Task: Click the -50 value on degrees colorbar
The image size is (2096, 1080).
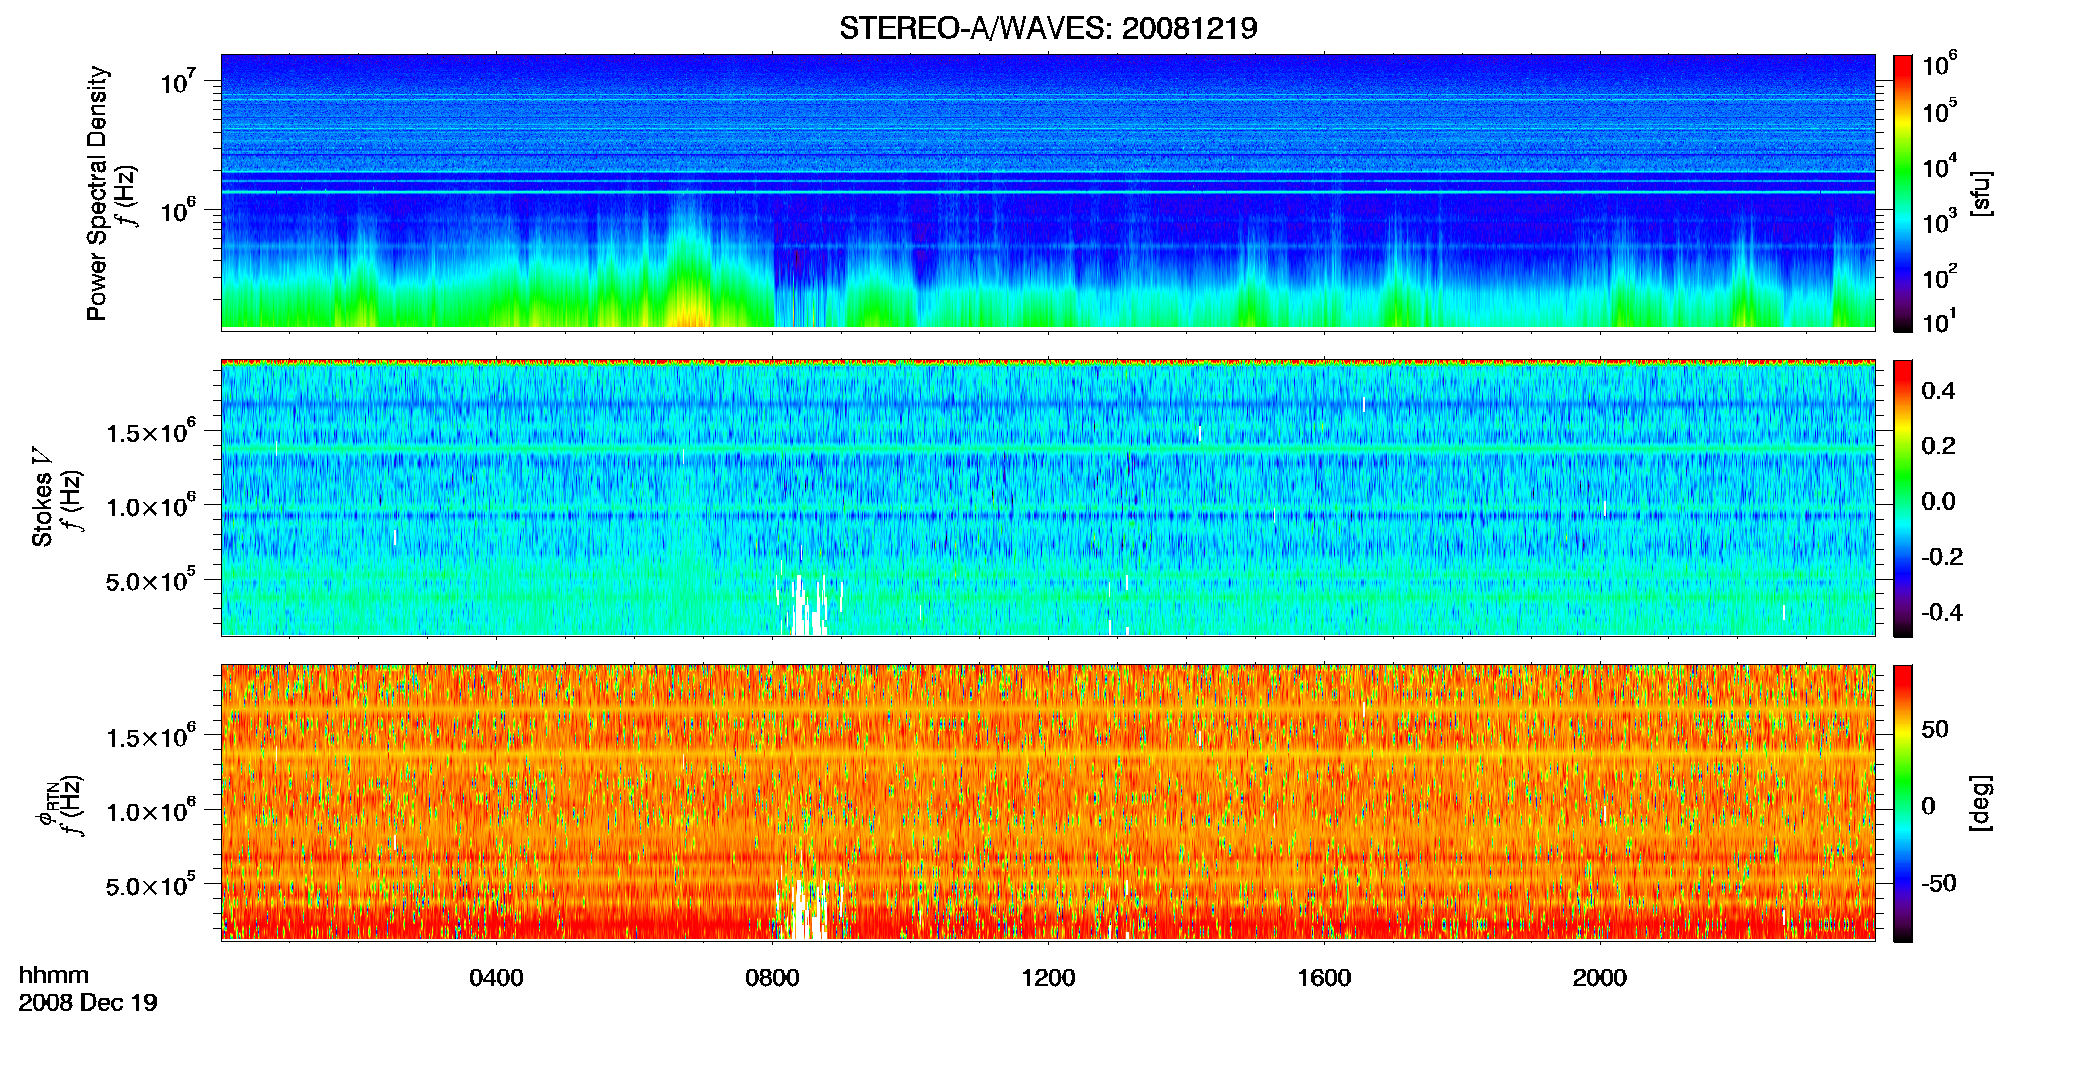Action: click(1939, 883)
